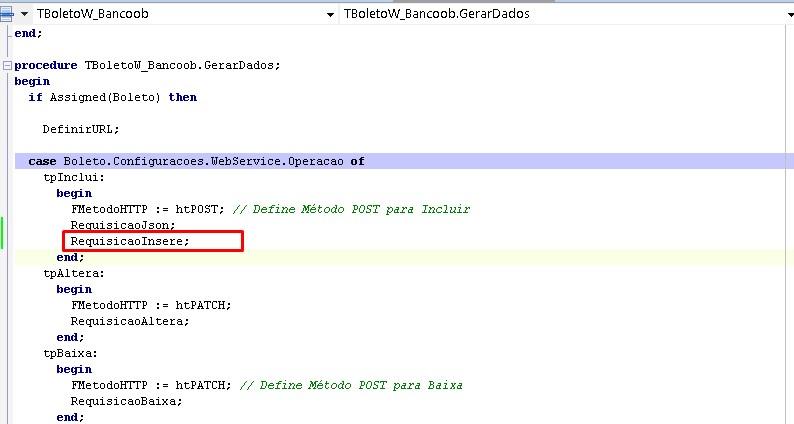
Task: Open the small arrow next to TBoletoW_Bancoob
Action: tap(24, 14)
